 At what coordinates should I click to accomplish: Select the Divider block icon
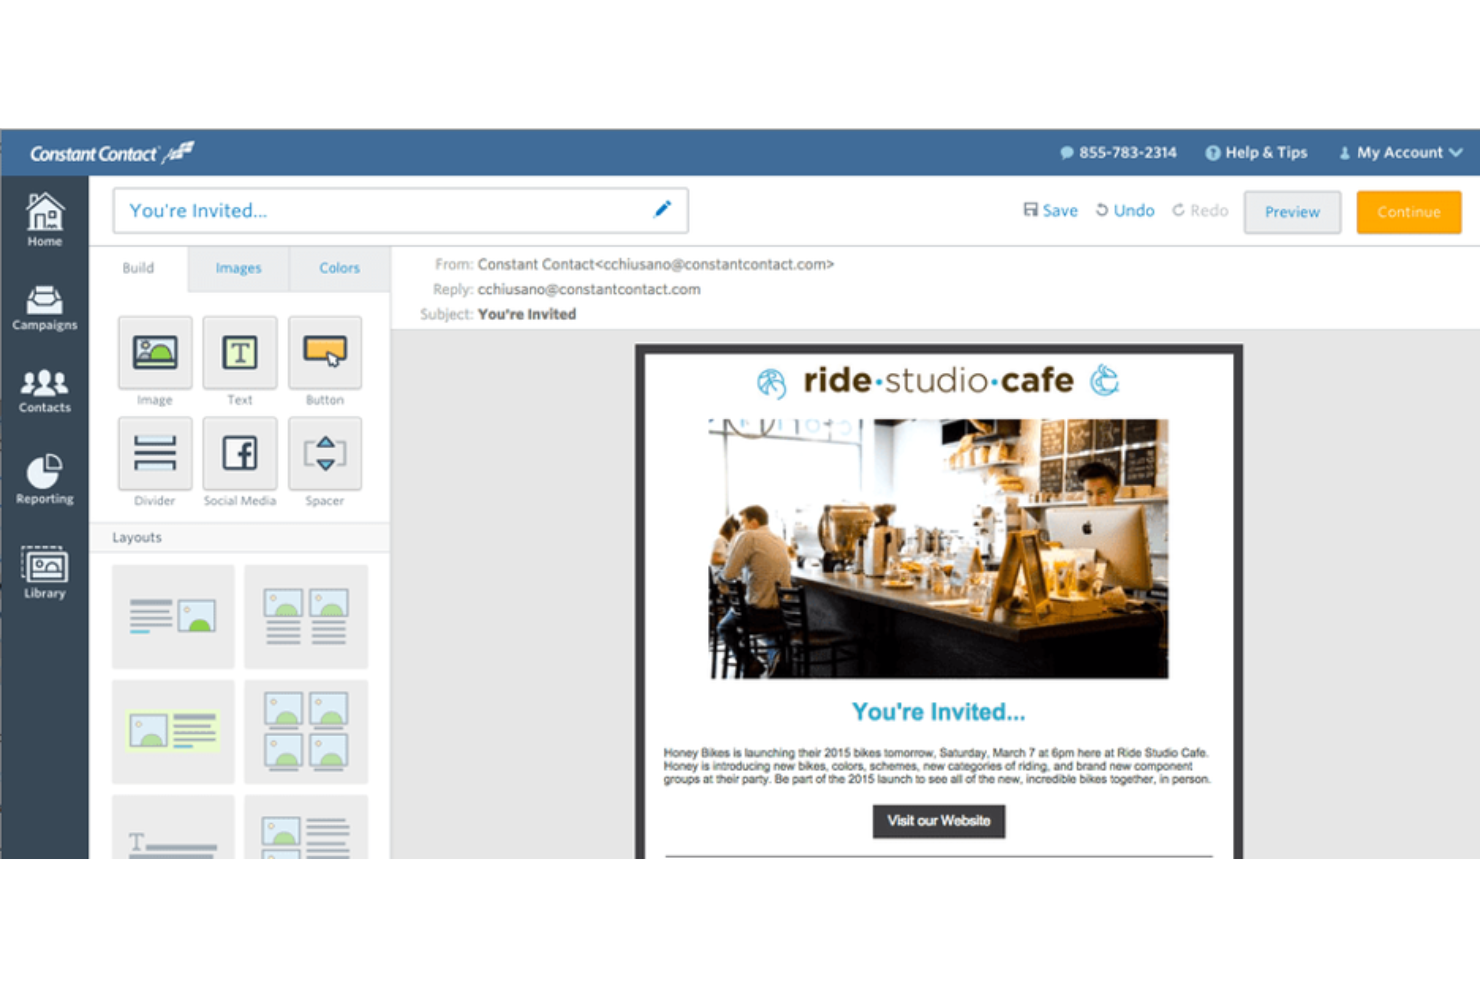pyautogui.click(x=154, y=455)
